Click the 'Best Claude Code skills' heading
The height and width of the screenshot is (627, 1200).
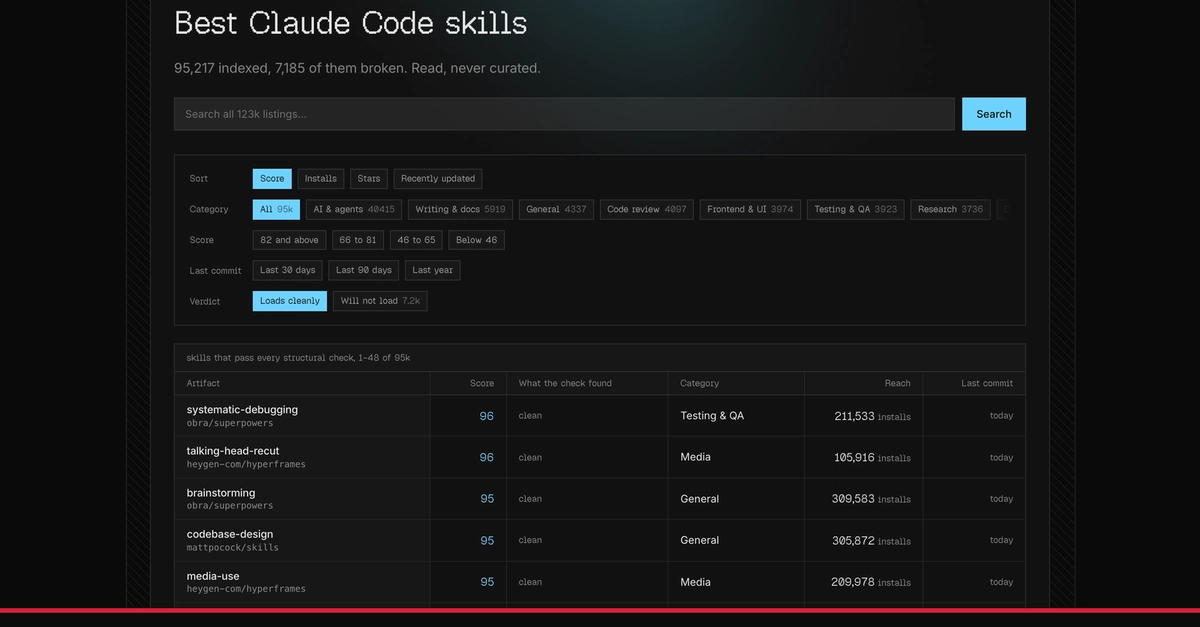351,22
